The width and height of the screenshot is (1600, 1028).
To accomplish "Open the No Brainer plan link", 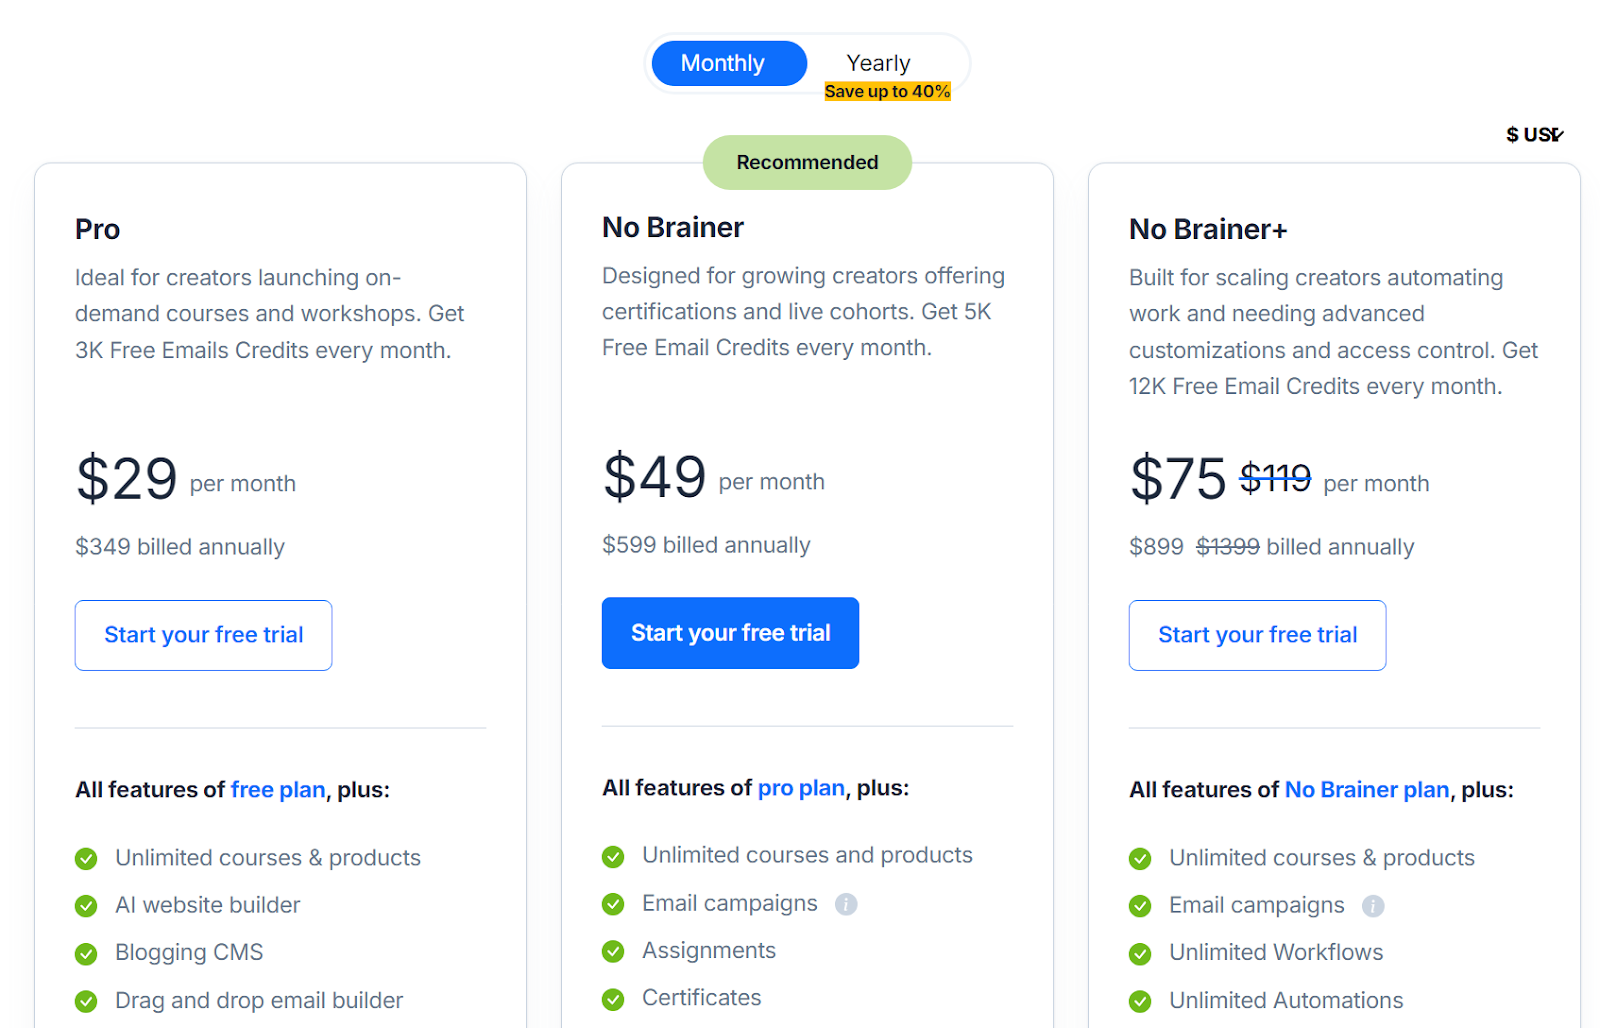I will [x=1366, y=789].
